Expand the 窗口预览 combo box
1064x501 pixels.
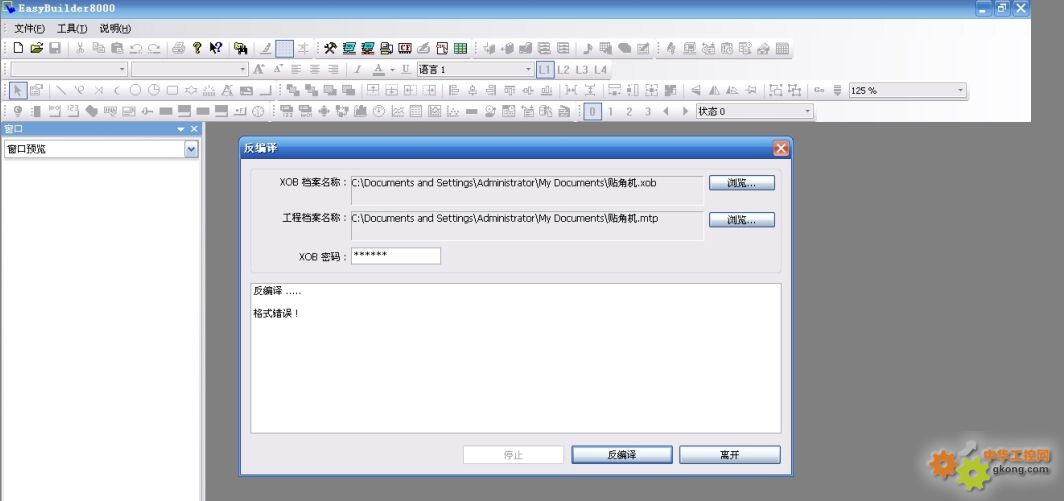coord(191,149)
